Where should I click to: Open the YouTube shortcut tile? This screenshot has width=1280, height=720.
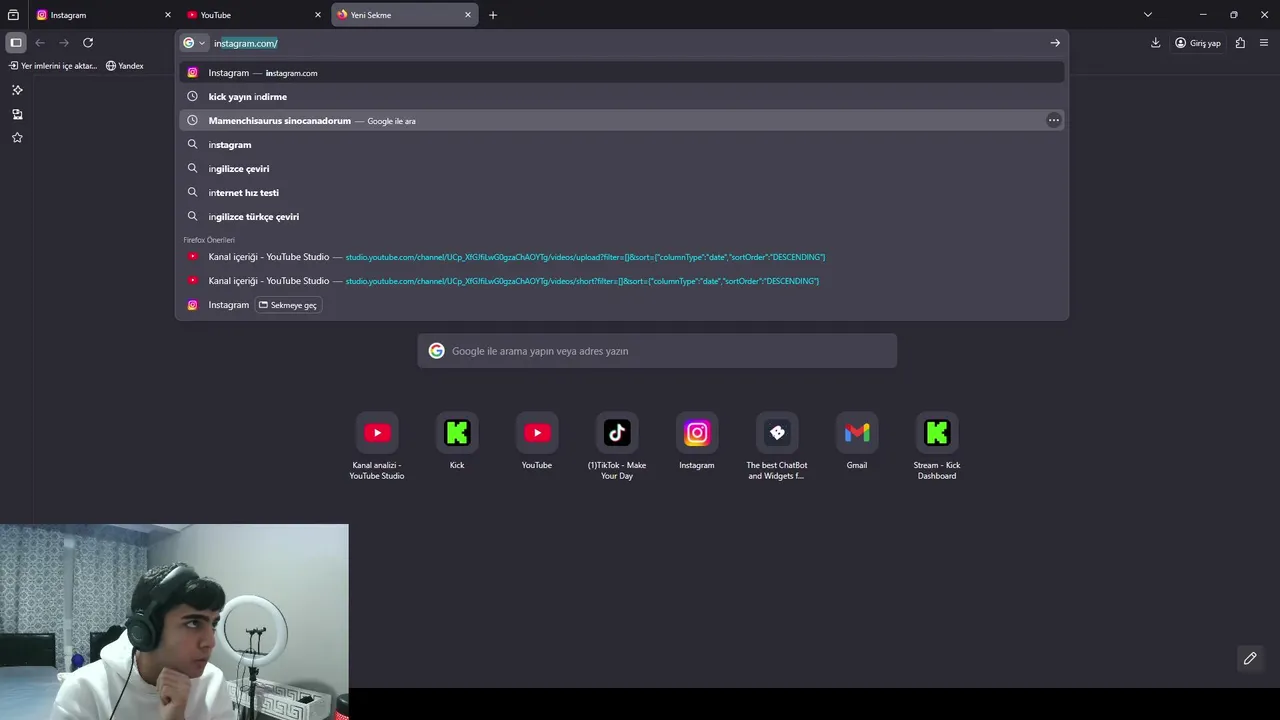(537, 441)
